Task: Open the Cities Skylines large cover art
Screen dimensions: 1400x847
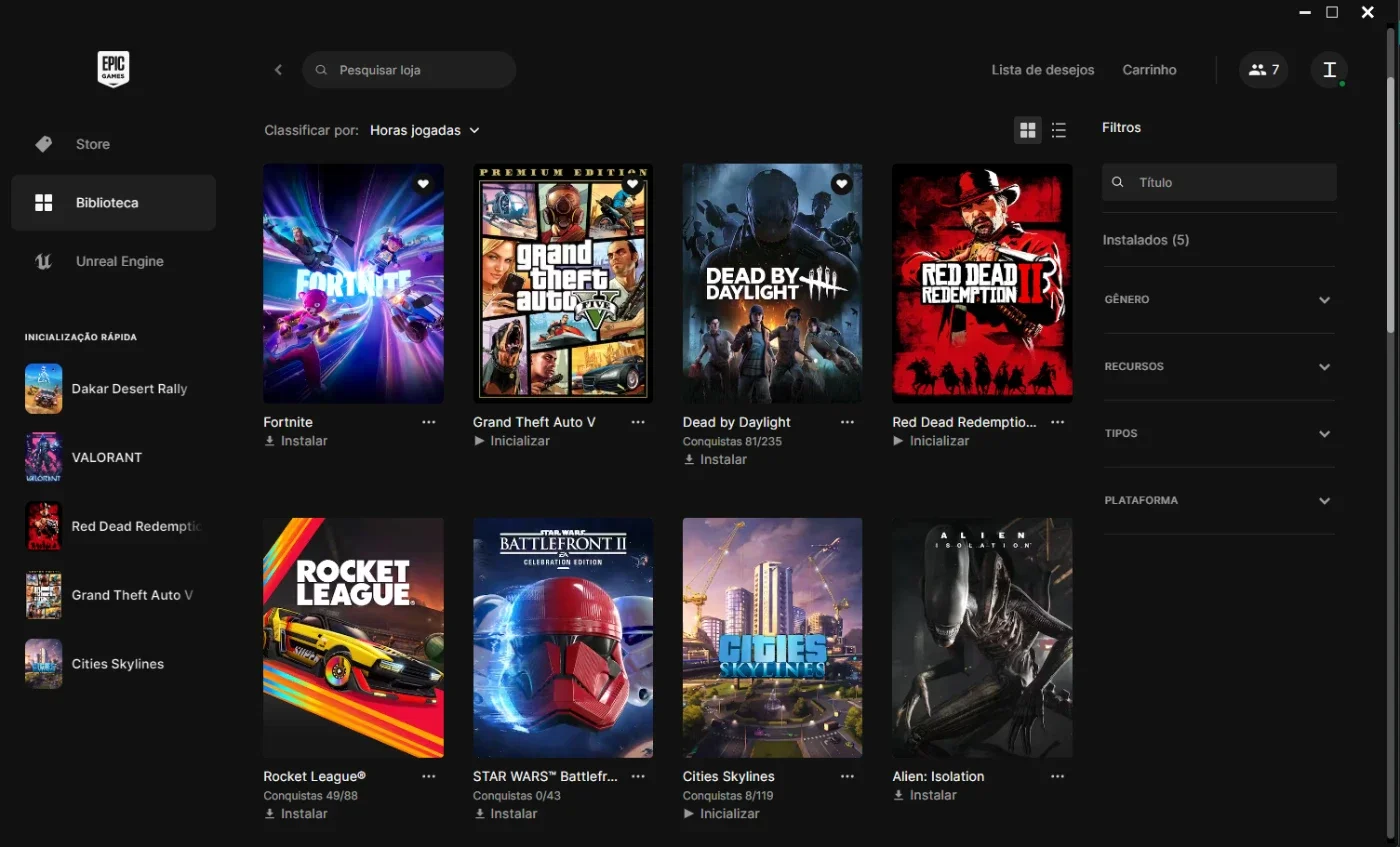Action: point(772,638)
